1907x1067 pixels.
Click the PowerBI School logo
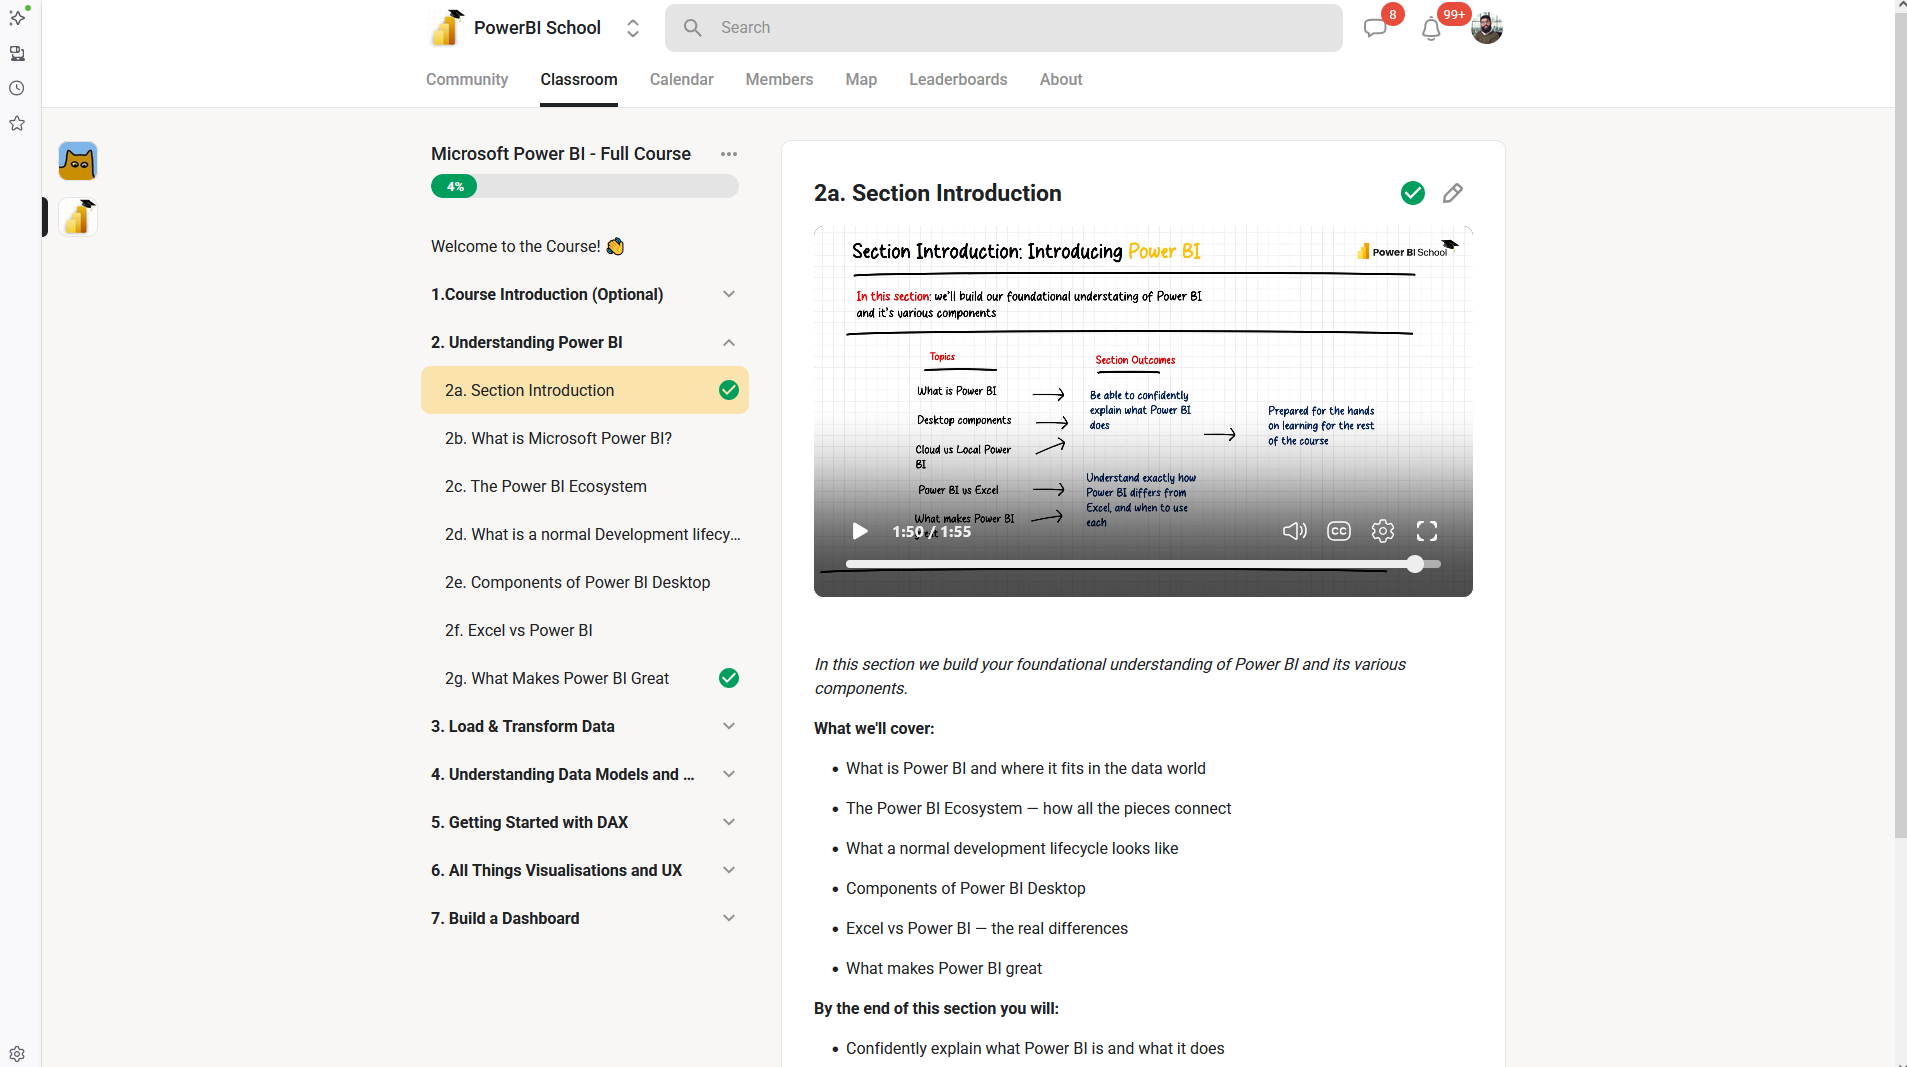click(x=446, y=28)
